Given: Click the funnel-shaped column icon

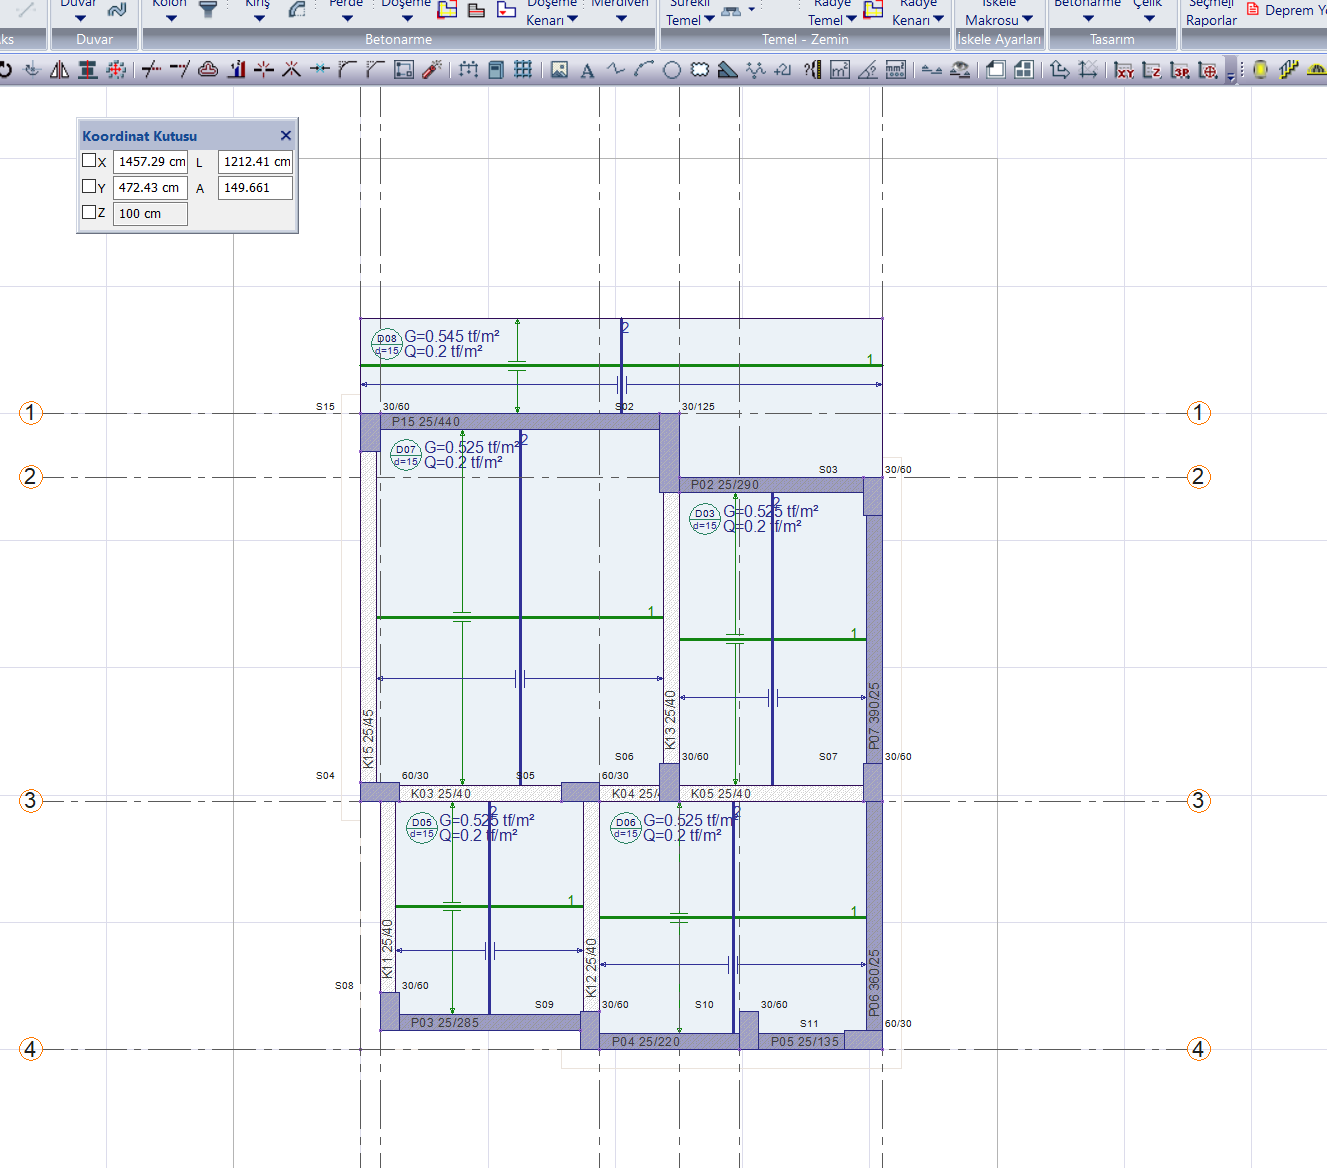Looking at the screenshot, I should (x=208, y=9).
